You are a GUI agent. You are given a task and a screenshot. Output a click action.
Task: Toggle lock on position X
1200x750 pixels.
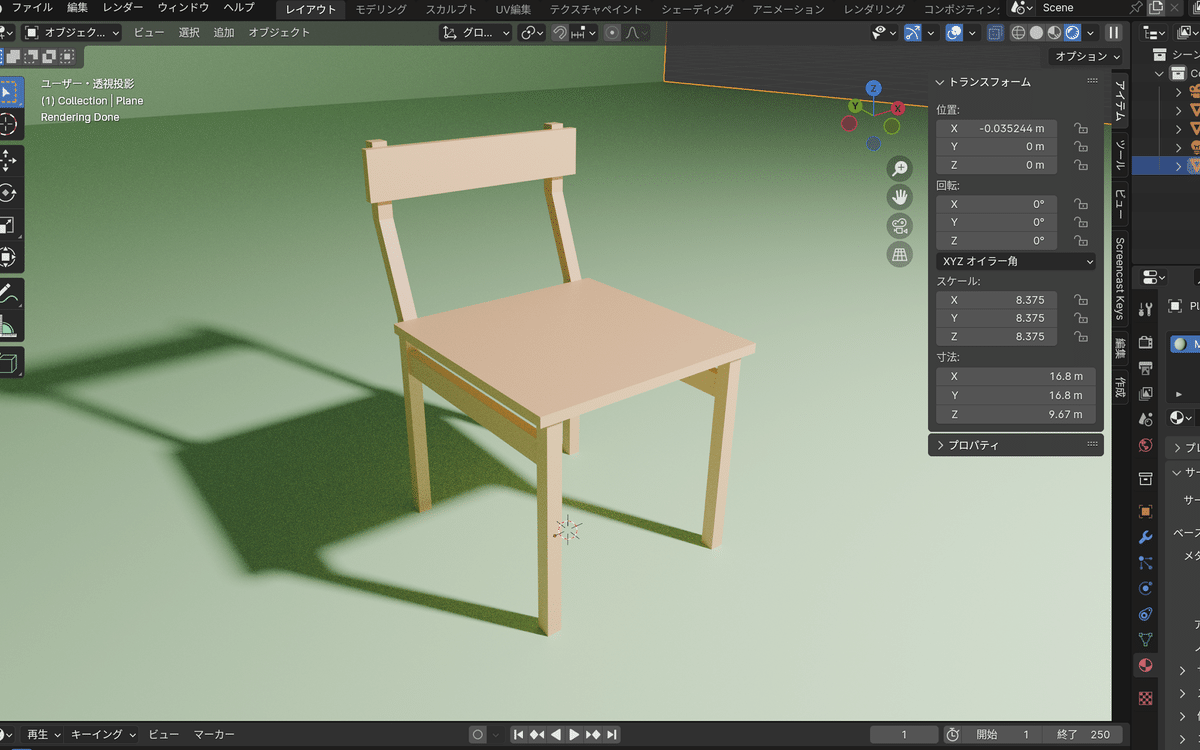coord(1081,128)
